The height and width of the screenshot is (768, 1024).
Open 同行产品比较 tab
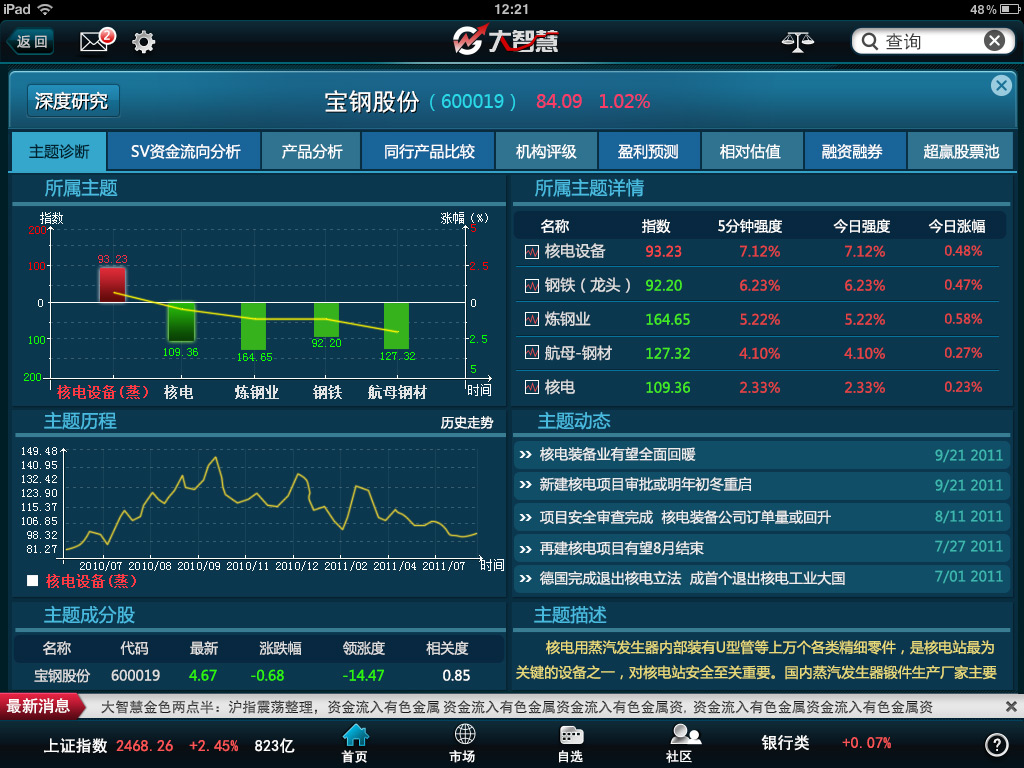[428, 152]
